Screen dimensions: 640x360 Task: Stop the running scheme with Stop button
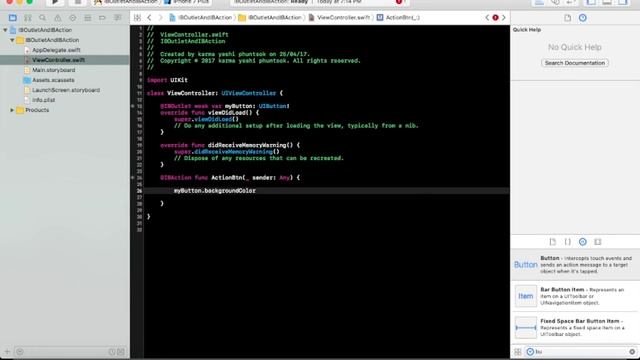(77, 2)
